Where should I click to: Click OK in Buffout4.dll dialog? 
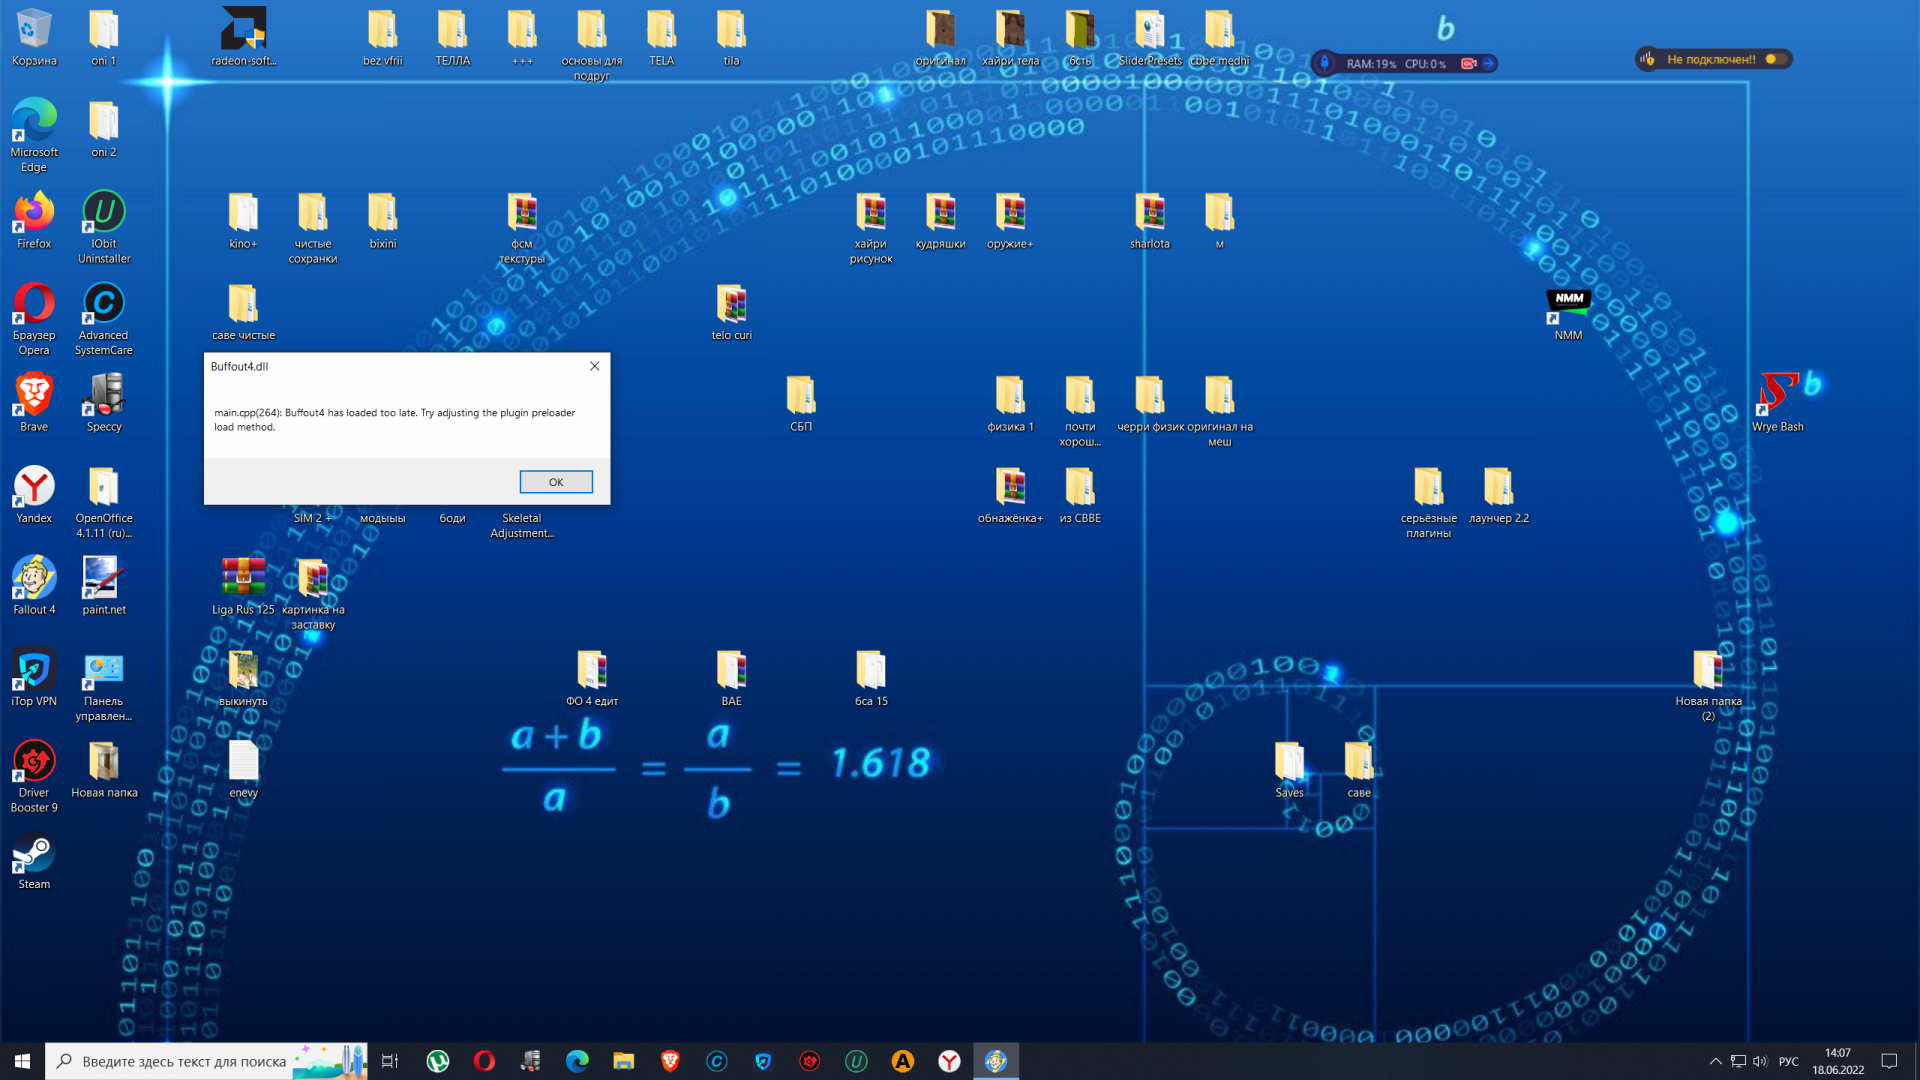[556, 482]
